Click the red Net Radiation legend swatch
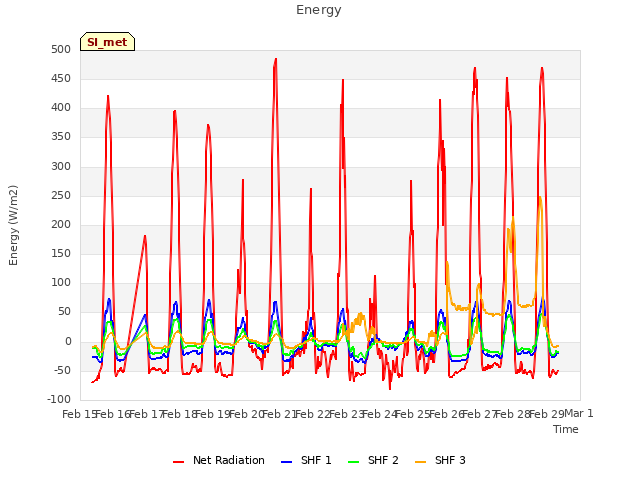 178,462
